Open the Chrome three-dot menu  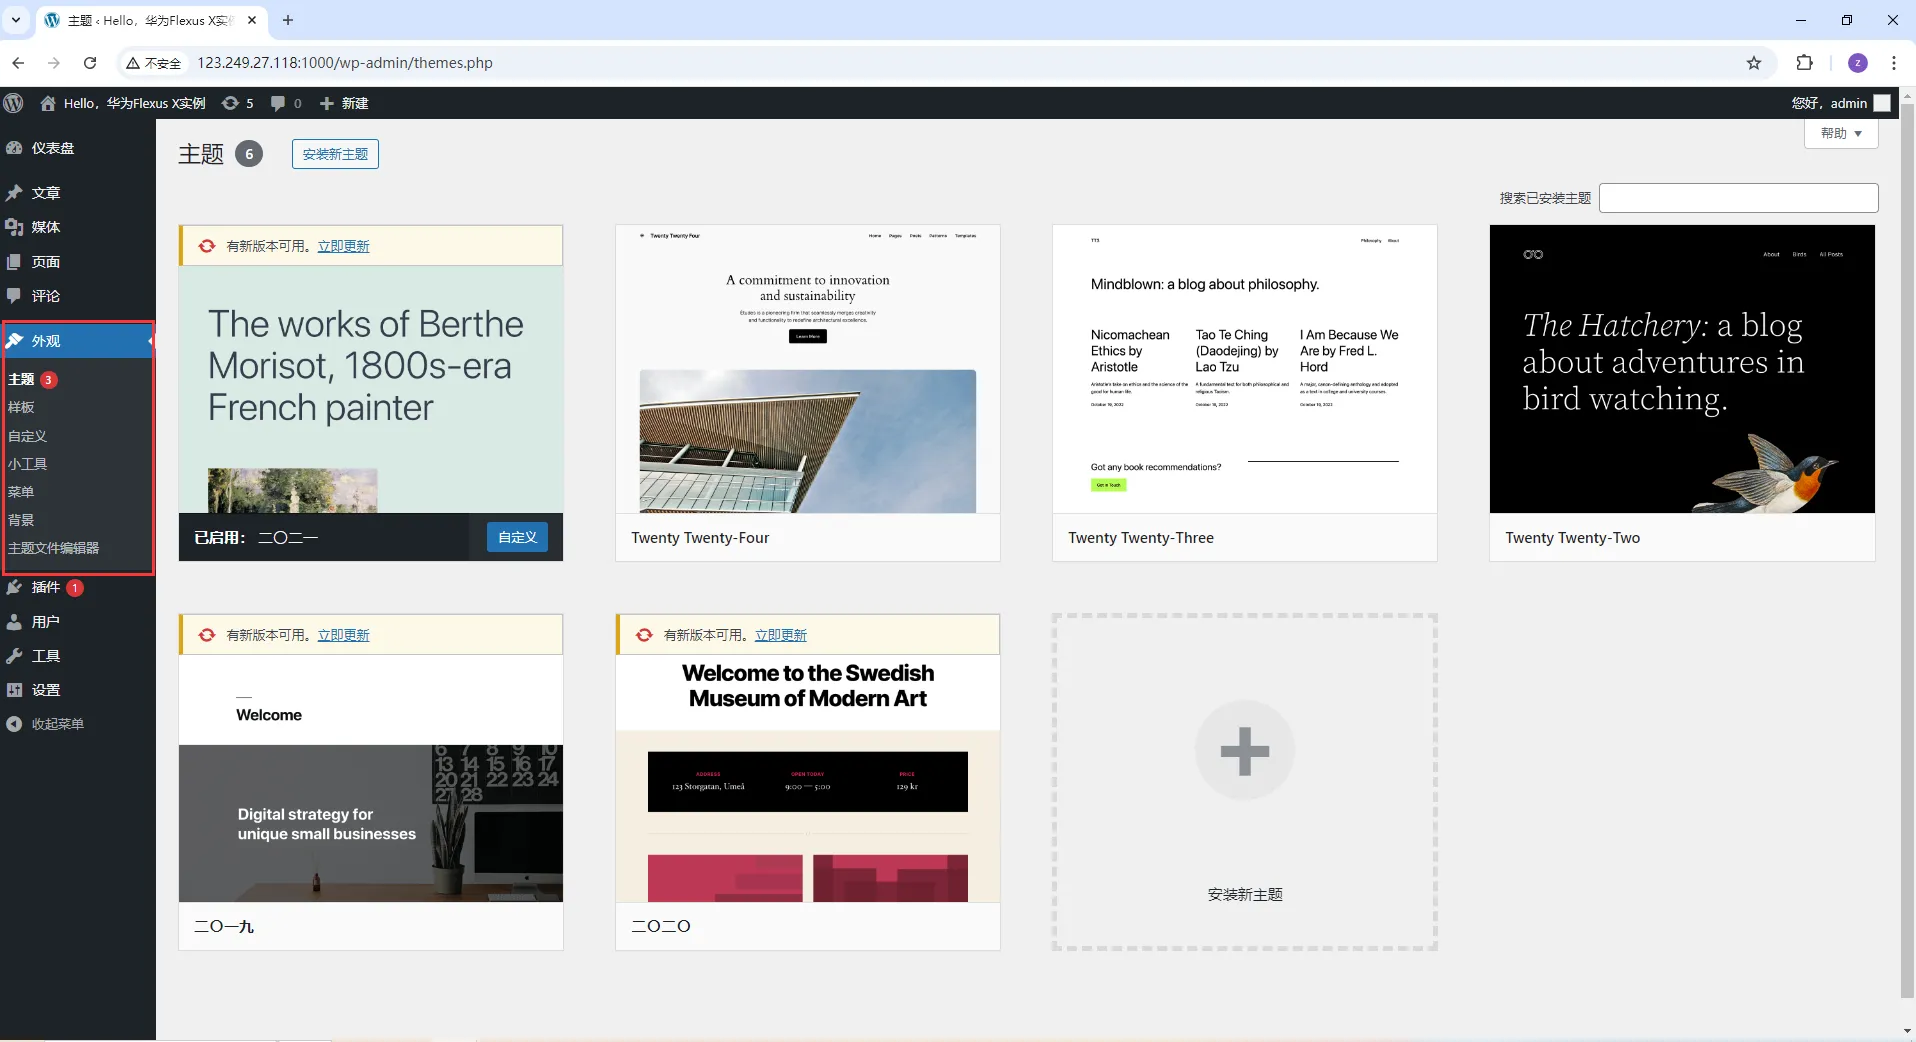(x=1894, y=63)
